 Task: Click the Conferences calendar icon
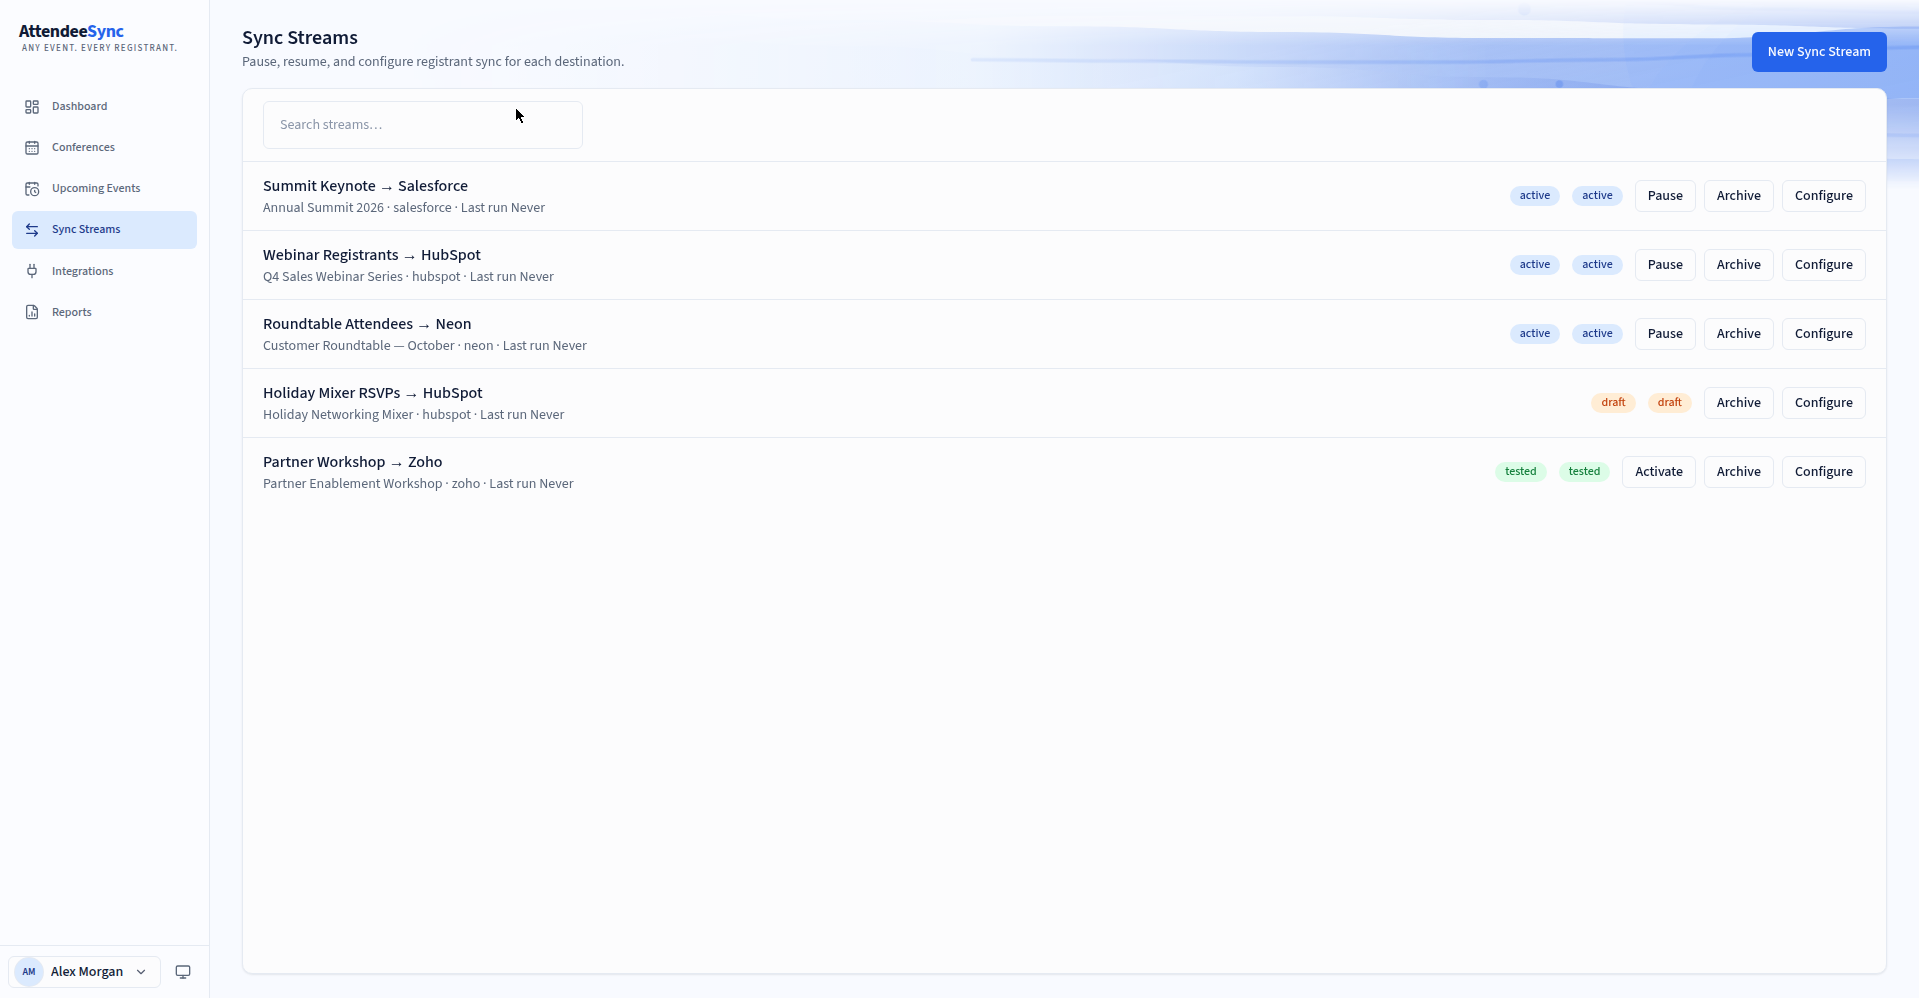32,148
